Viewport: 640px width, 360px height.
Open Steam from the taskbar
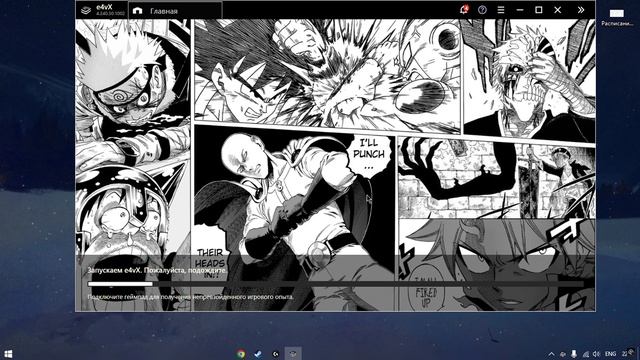258,354
